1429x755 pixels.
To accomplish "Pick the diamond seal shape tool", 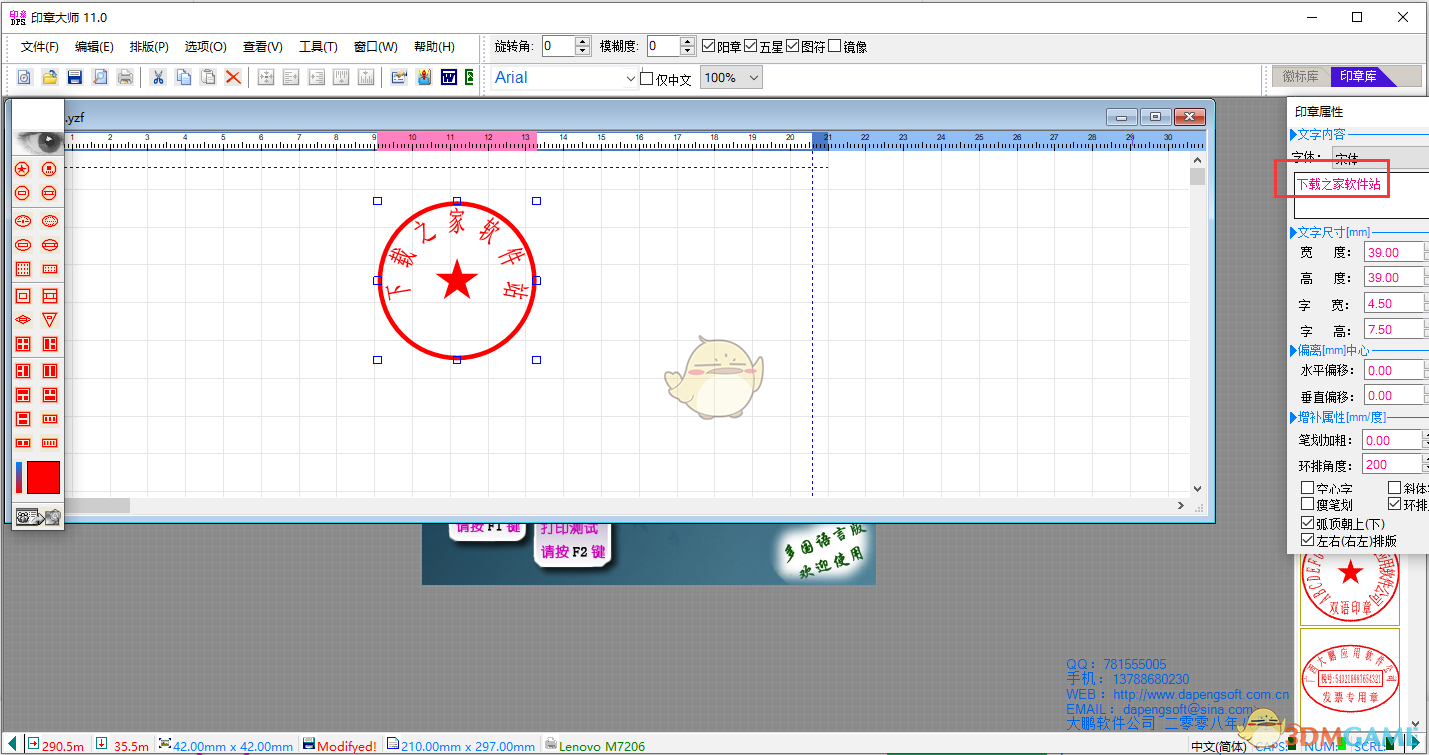I will (22, 320).
